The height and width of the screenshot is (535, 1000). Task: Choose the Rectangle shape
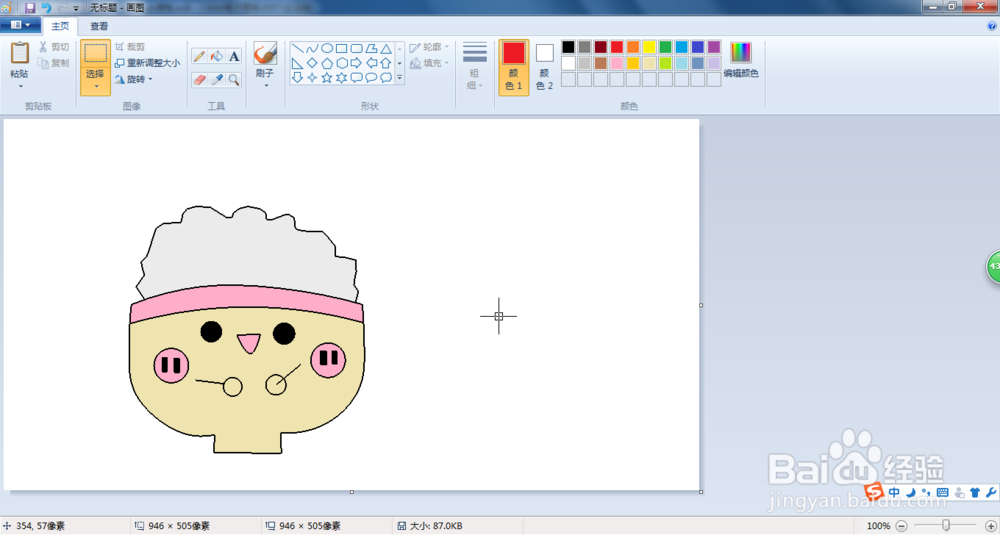(341, 48)
